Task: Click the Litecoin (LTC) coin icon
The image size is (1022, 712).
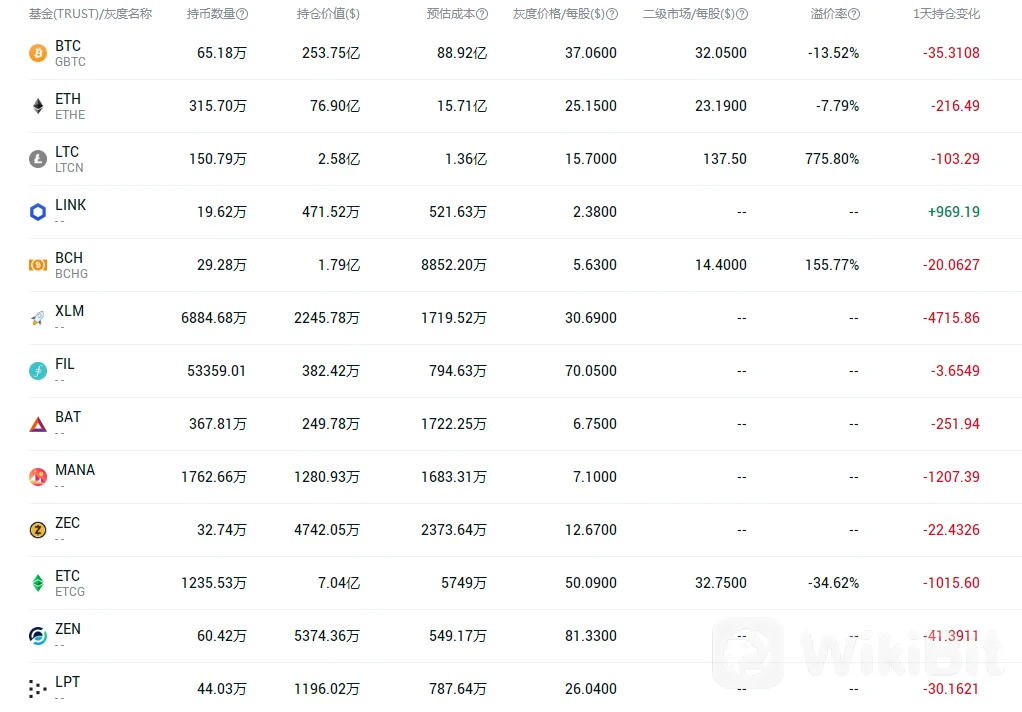Action: (38, 159)
